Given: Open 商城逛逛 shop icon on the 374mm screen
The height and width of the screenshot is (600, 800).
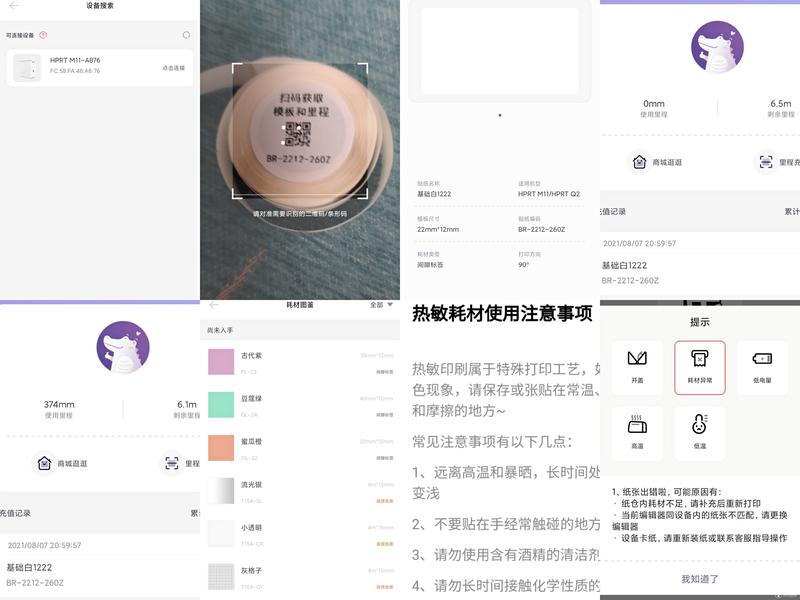Looking at the screenshot, I should pyautogui.click(x=44, y=463).
